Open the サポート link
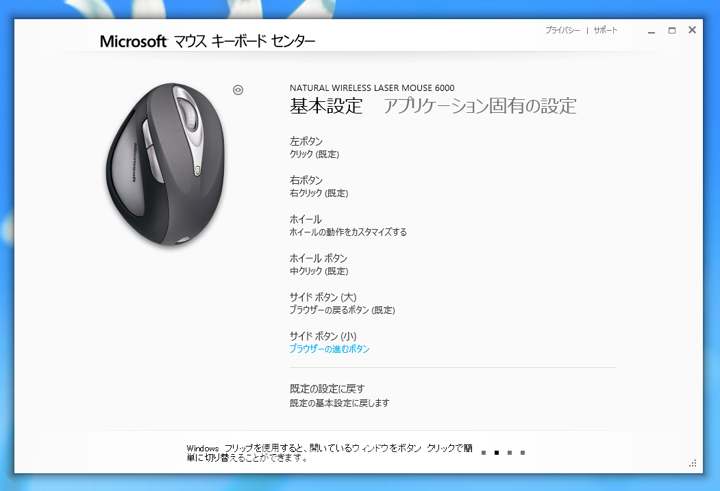Viewport: 720px width, 491px height. pos(605,30)
